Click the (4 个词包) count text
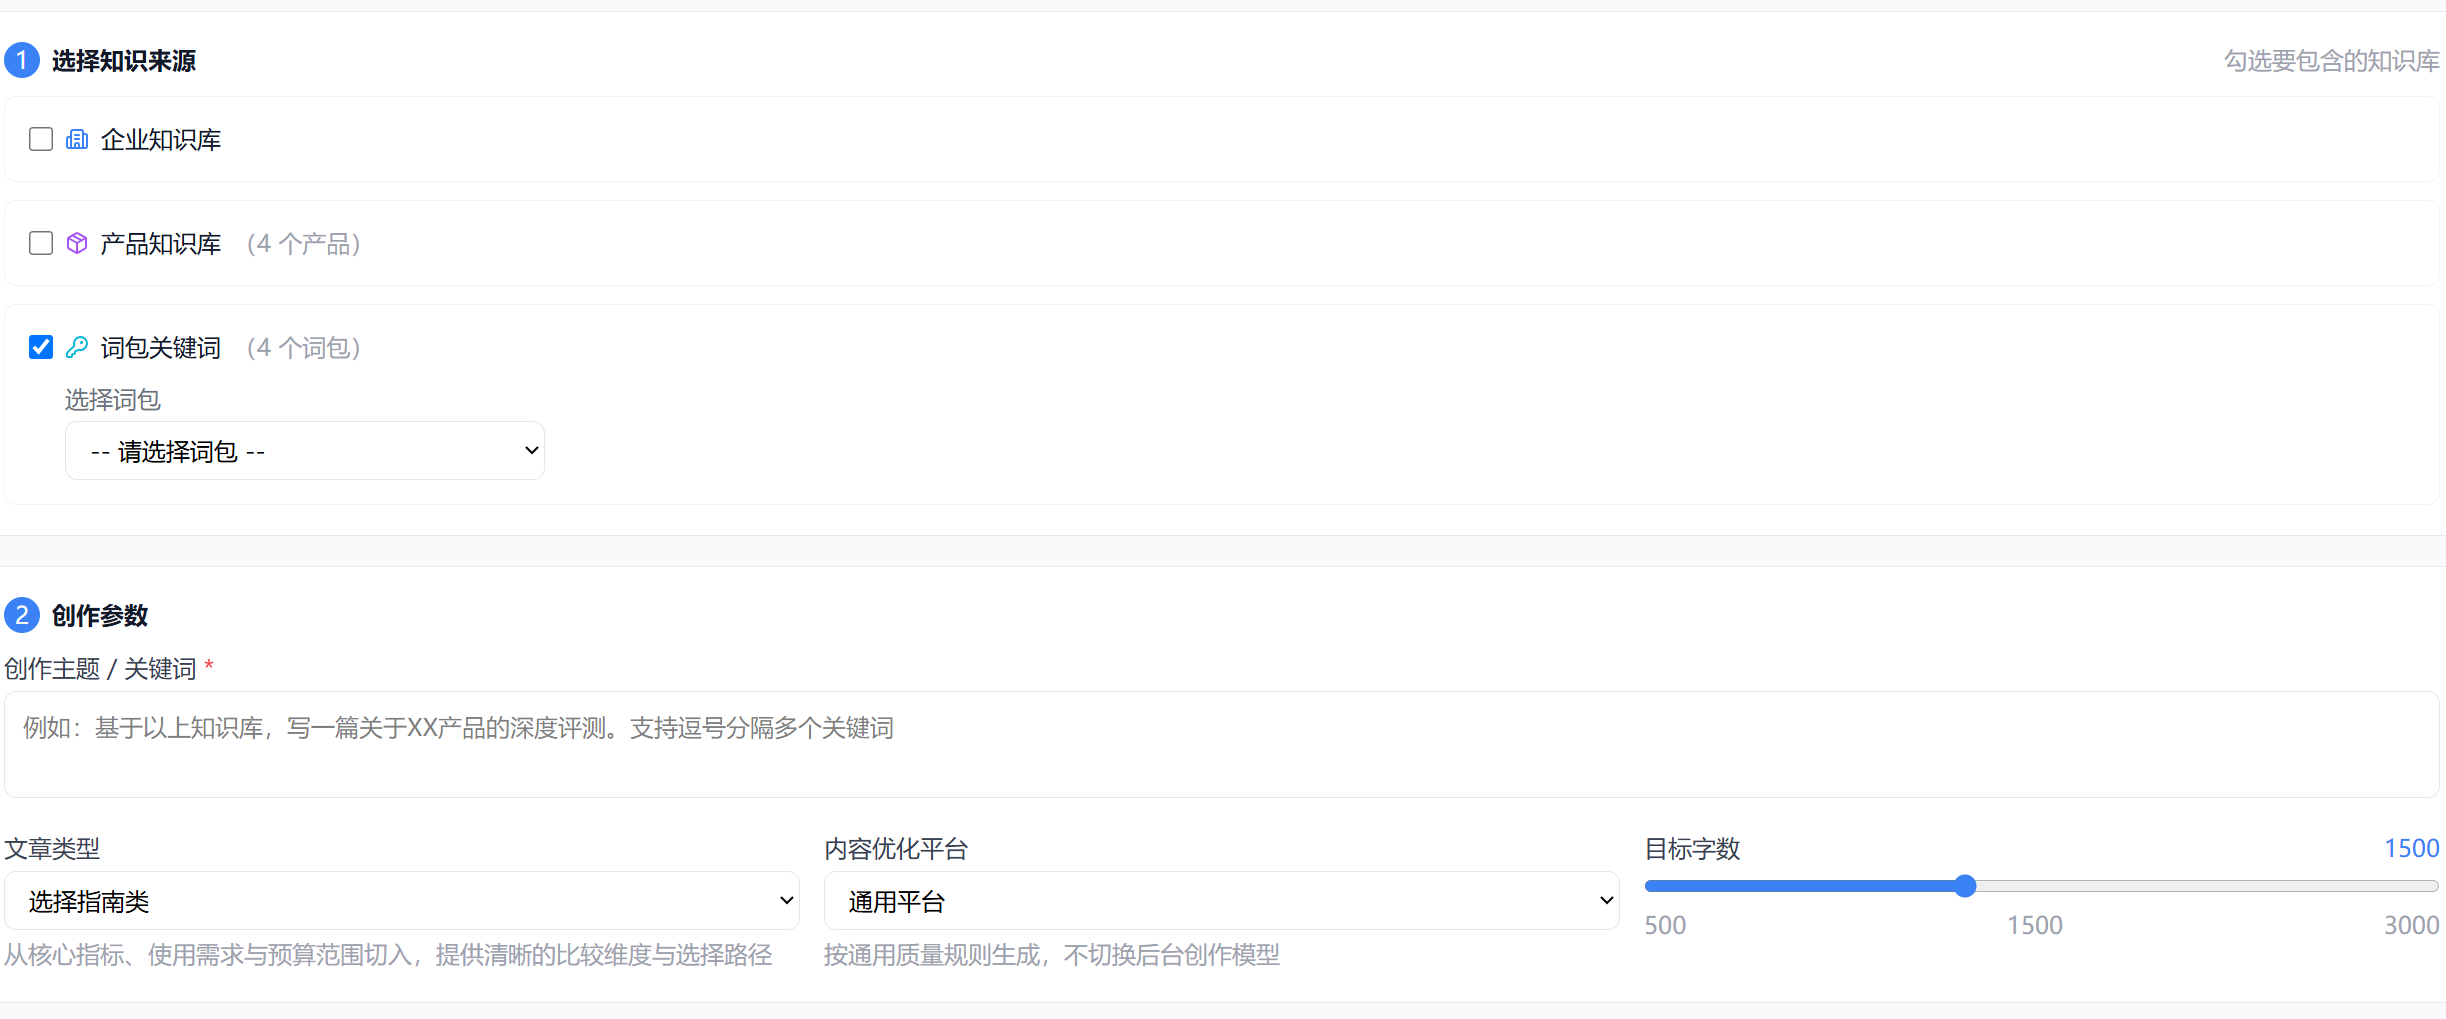 tap(304, 348)
